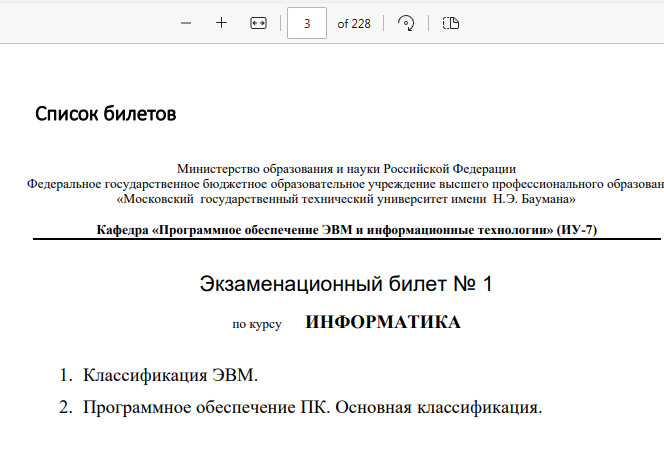Zoom in with the plus icon
The width and height of the screenshot is (664, 473).
point(221,23)
